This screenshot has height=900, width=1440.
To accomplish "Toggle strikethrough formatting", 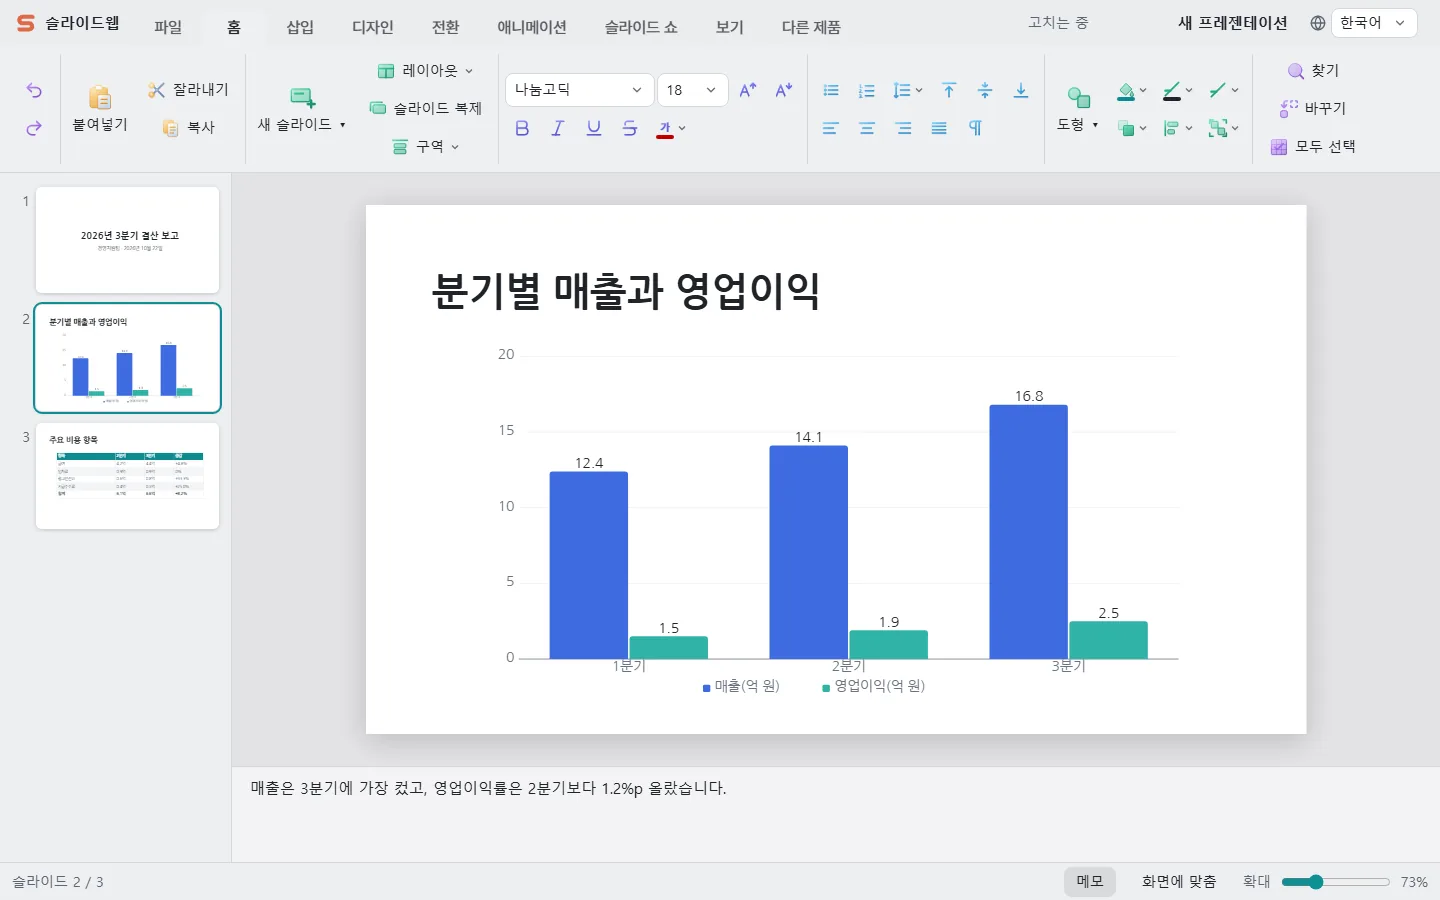I will [630, 128].
